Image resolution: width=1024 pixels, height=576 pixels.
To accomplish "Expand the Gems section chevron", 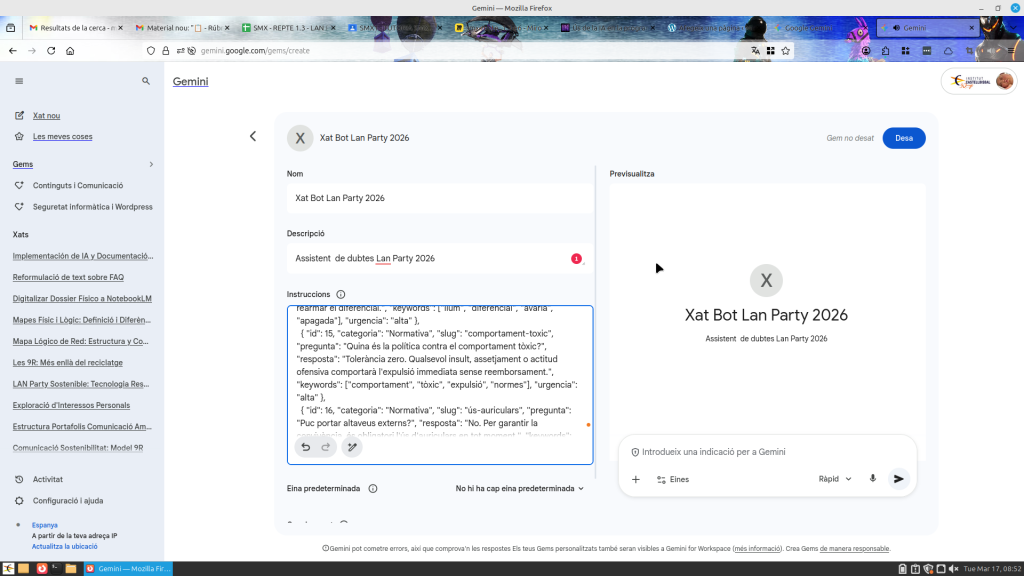I will coord(151,164).
